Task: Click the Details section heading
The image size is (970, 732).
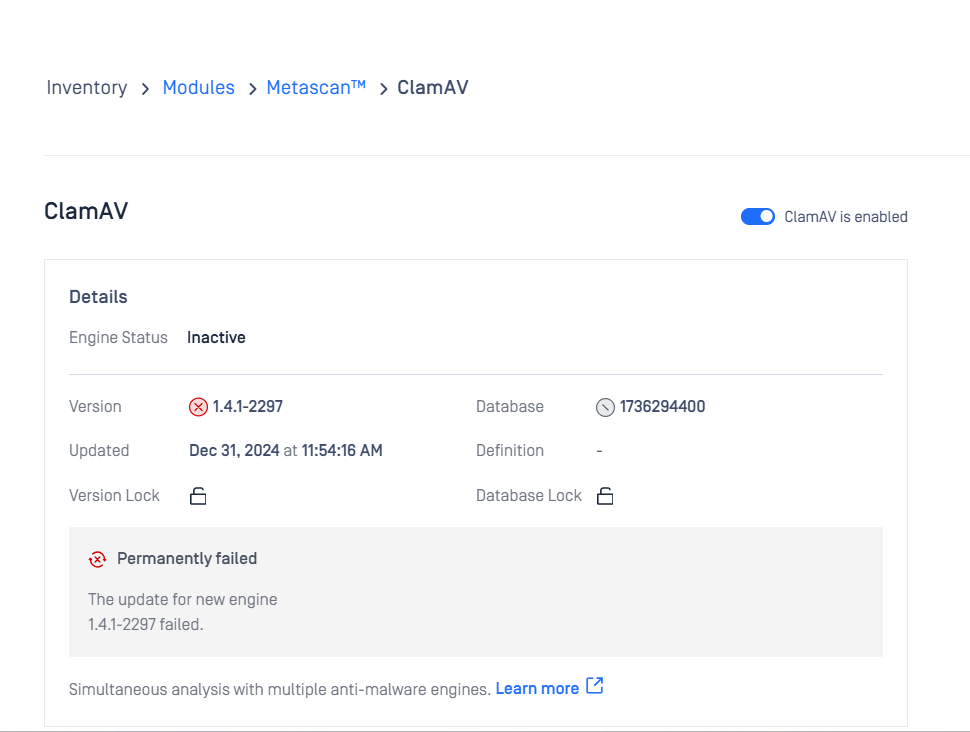Action: 98,297
